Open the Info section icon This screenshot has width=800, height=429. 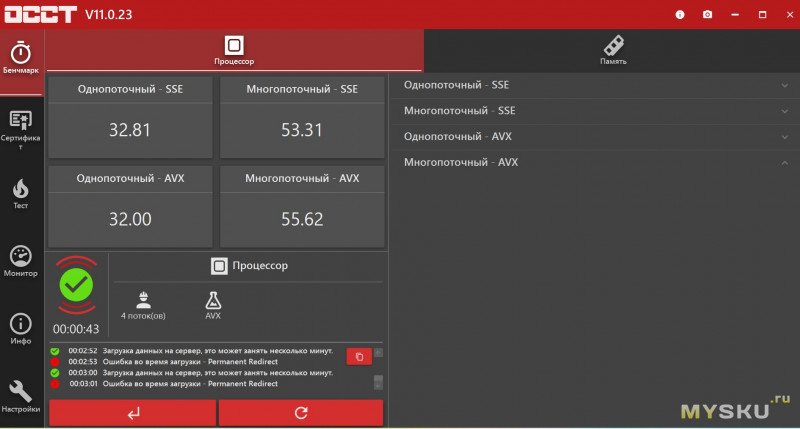[21, 328]
